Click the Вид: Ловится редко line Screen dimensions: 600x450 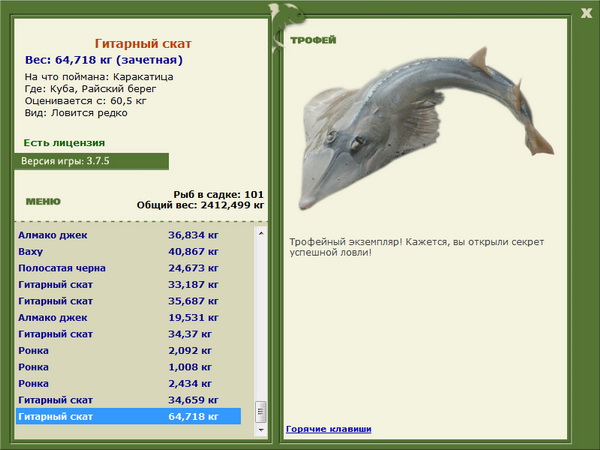pos(76,113)
